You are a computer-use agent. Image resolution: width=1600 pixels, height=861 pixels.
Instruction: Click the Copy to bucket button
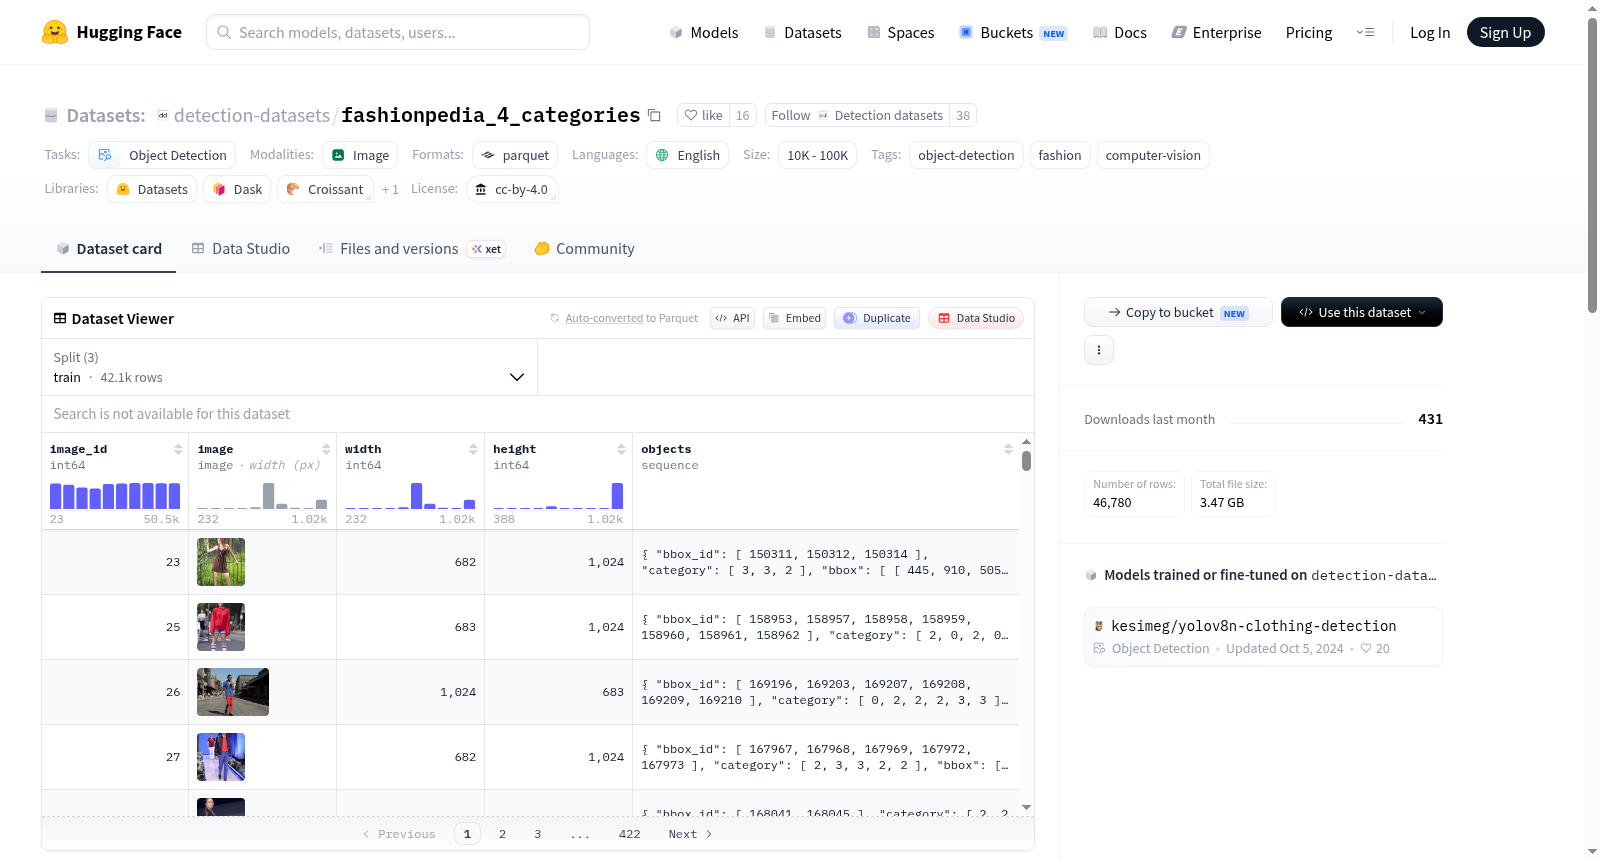coord(1178,312)
